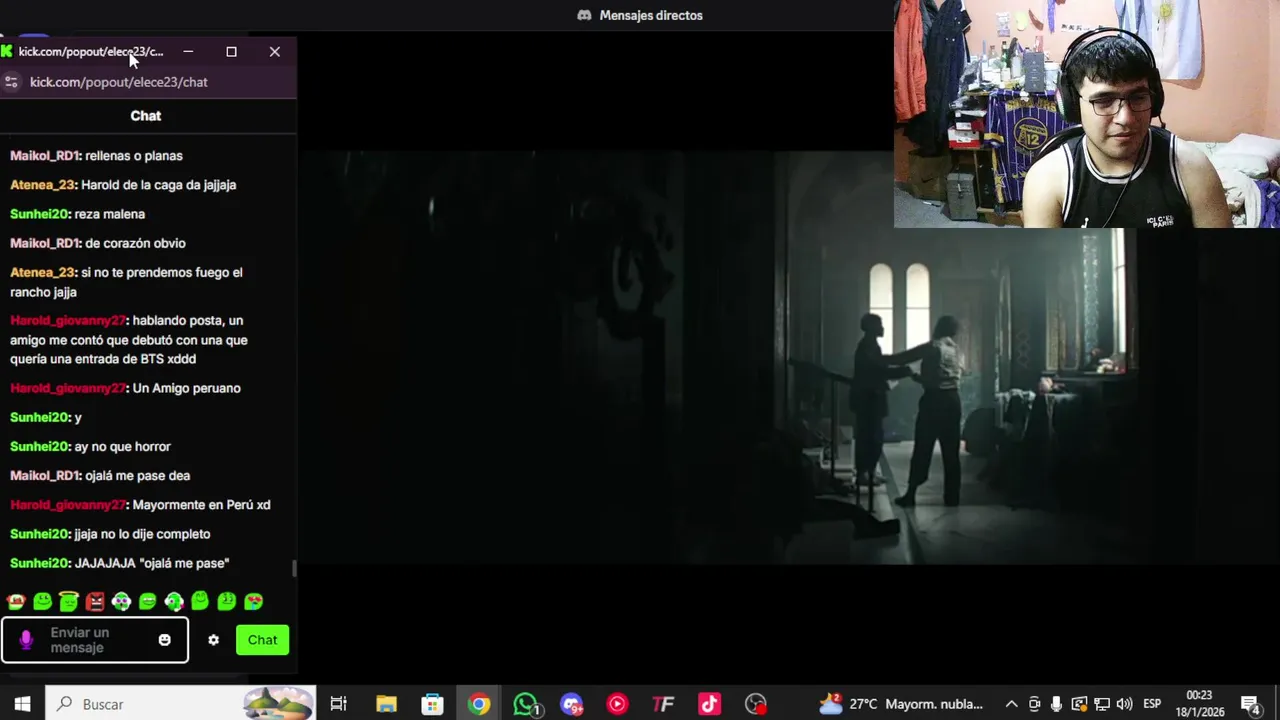Open the red YouTube Music taskbar icon
The image size is (1280, 720).
[617, 704]
